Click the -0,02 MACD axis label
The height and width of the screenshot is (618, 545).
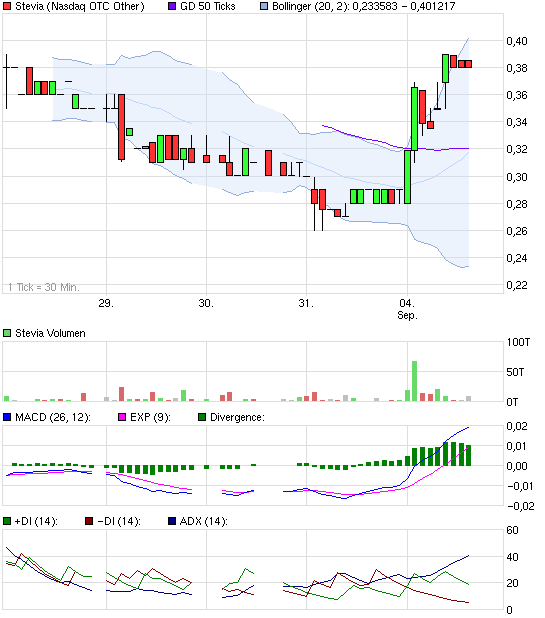(x=521, y=506)
